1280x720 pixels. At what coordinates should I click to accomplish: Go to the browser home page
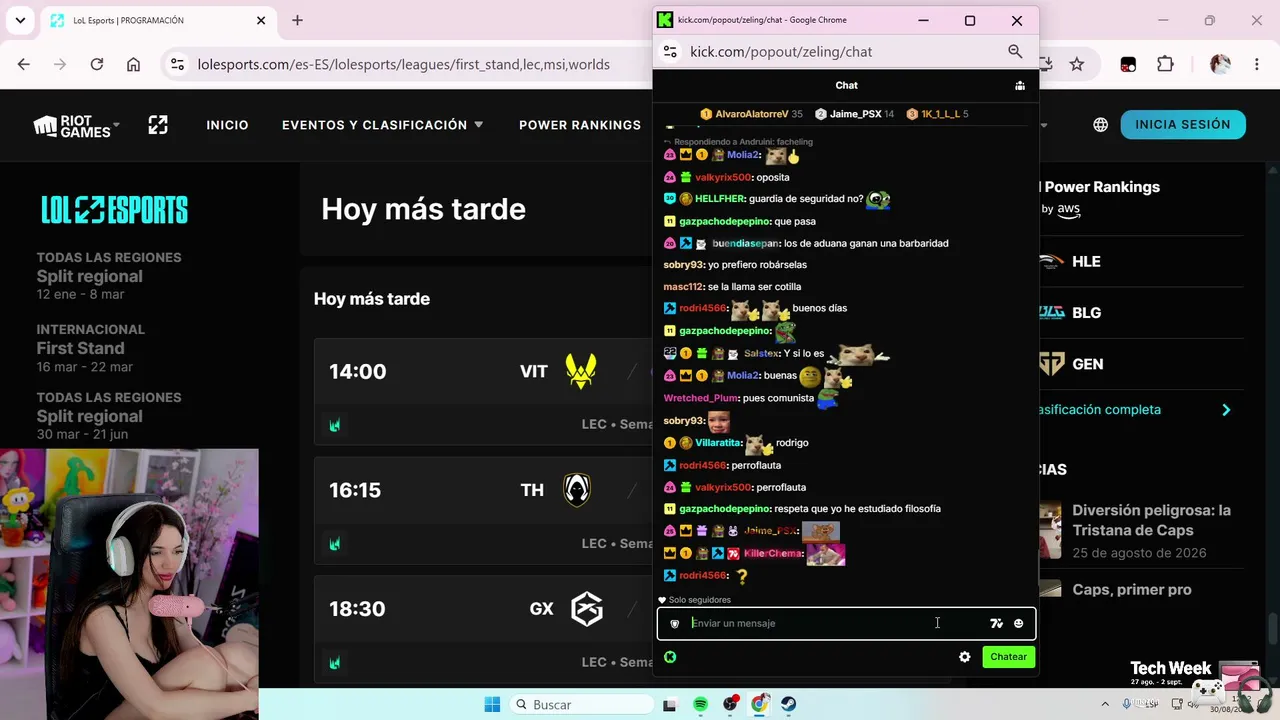[x=133, y=64]
